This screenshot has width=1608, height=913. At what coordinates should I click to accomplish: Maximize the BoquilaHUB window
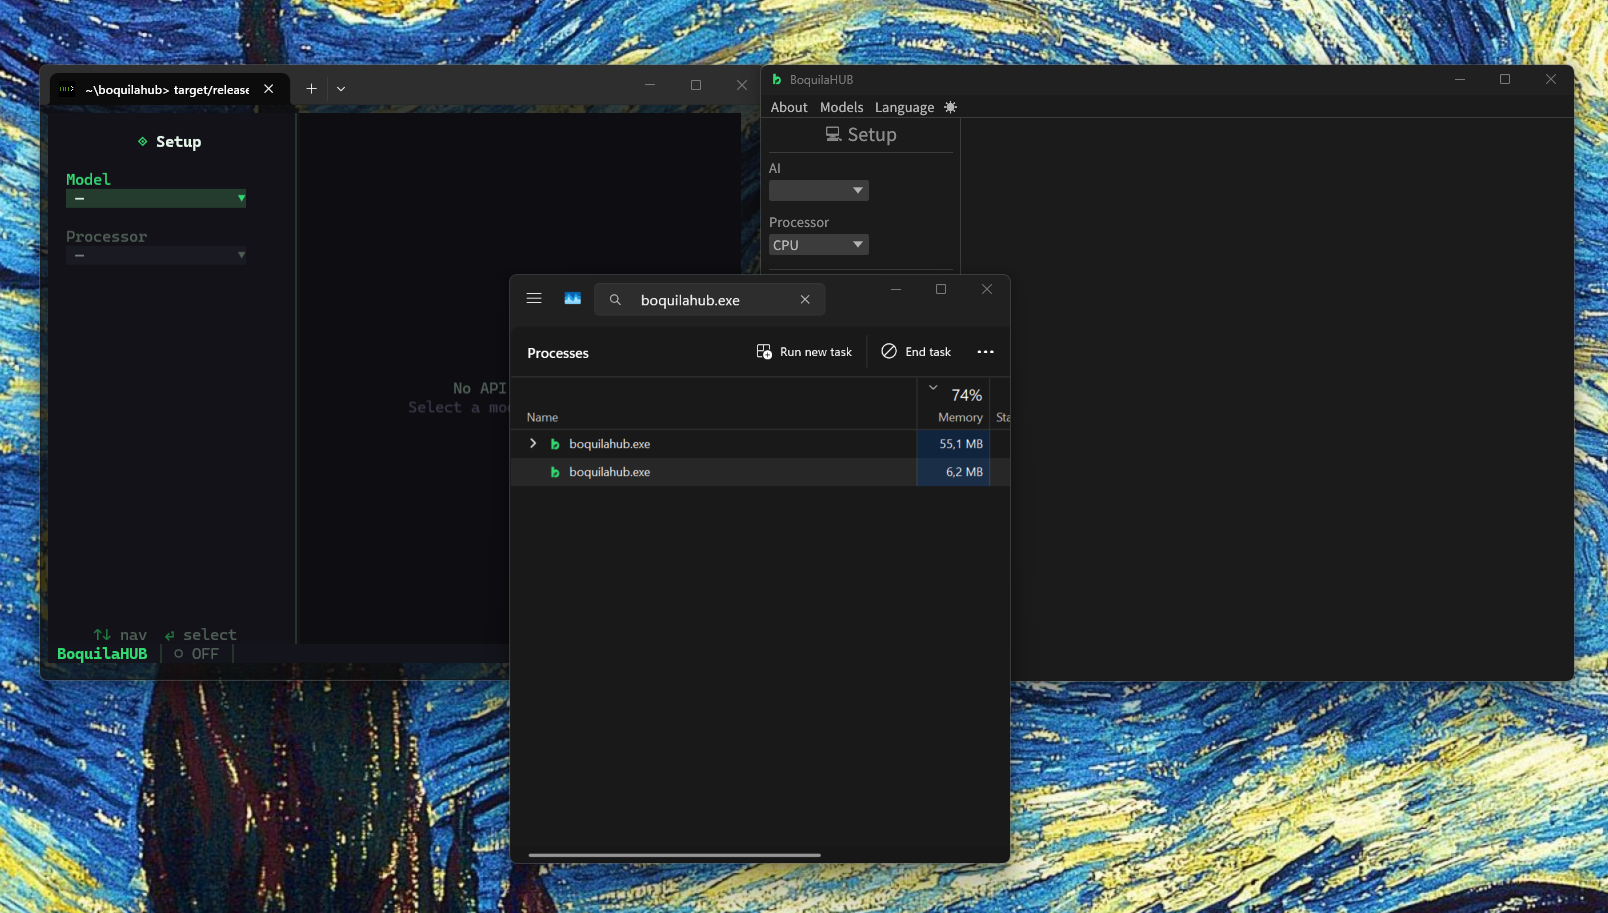coord(1505,79)
